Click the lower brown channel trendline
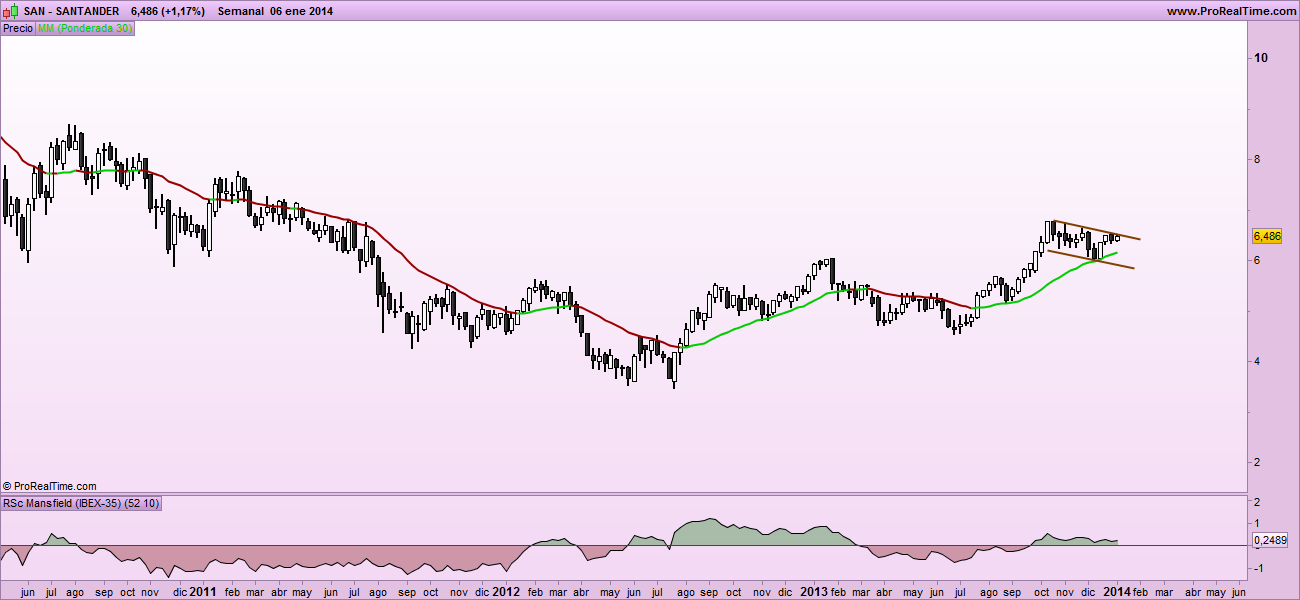The height and width of the screenshot is (600, 1300). pos(1090,259)
